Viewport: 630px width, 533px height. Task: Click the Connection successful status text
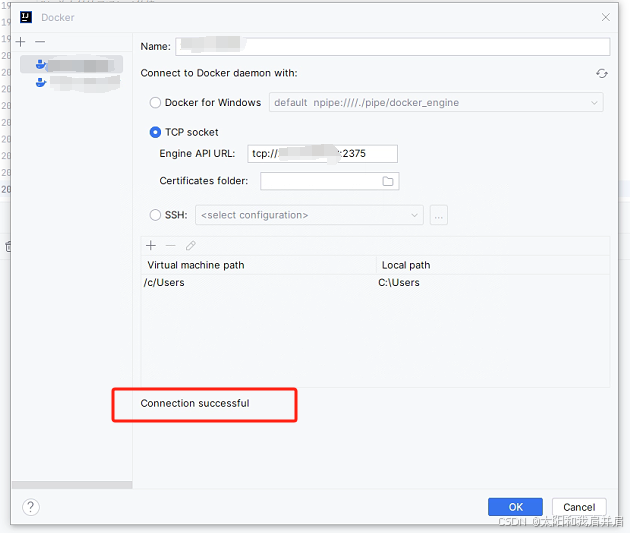pos(195,403)
